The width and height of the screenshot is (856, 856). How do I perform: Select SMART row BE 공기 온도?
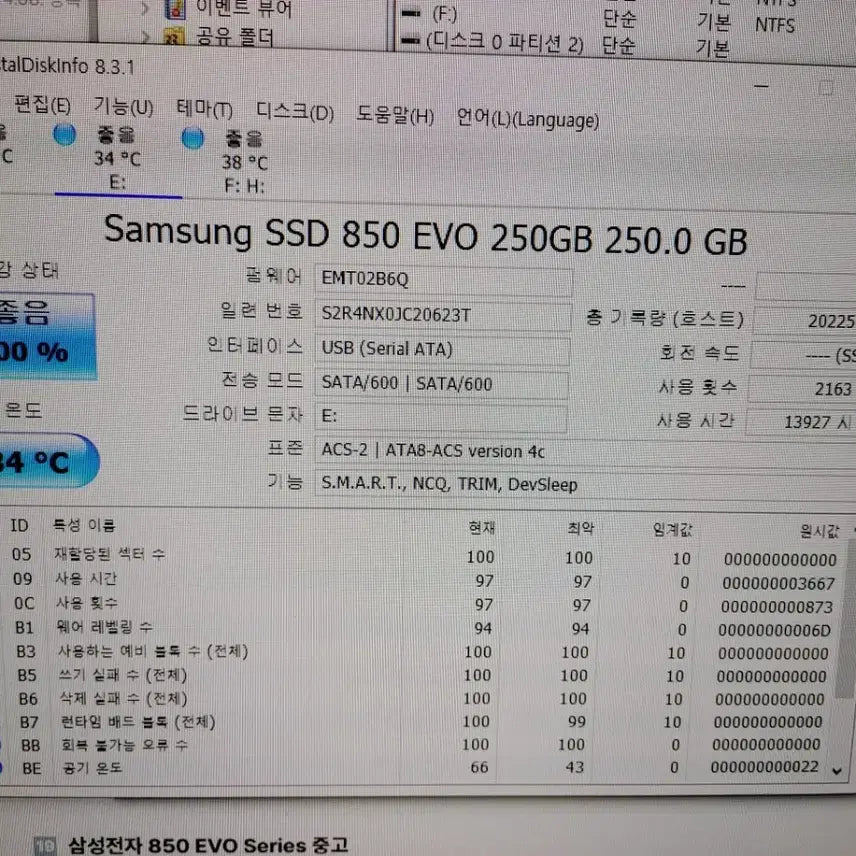click(x=424, y=768)
